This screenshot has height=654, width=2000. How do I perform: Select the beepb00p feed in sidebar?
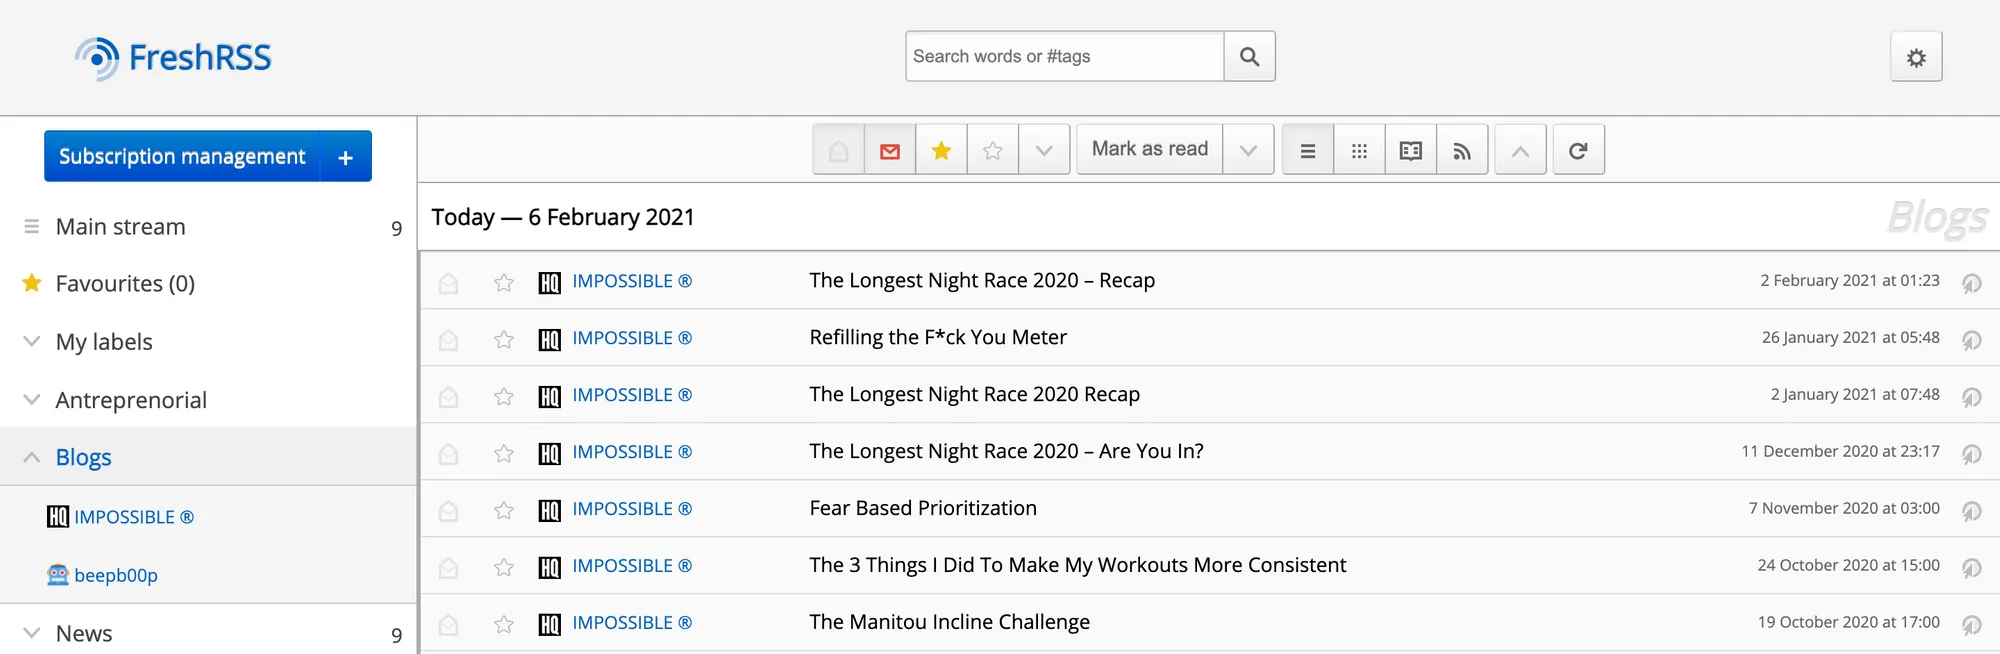pyautogui.click(x=116, y=575)
